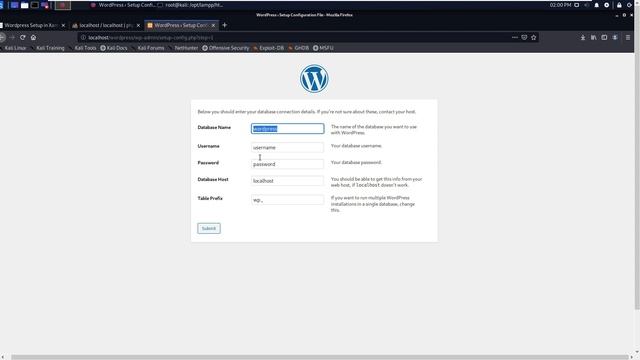Viewport: 640px width, 360px height.
Task: Focus the Table Prefix field
Action: click(x=287, y=200)
